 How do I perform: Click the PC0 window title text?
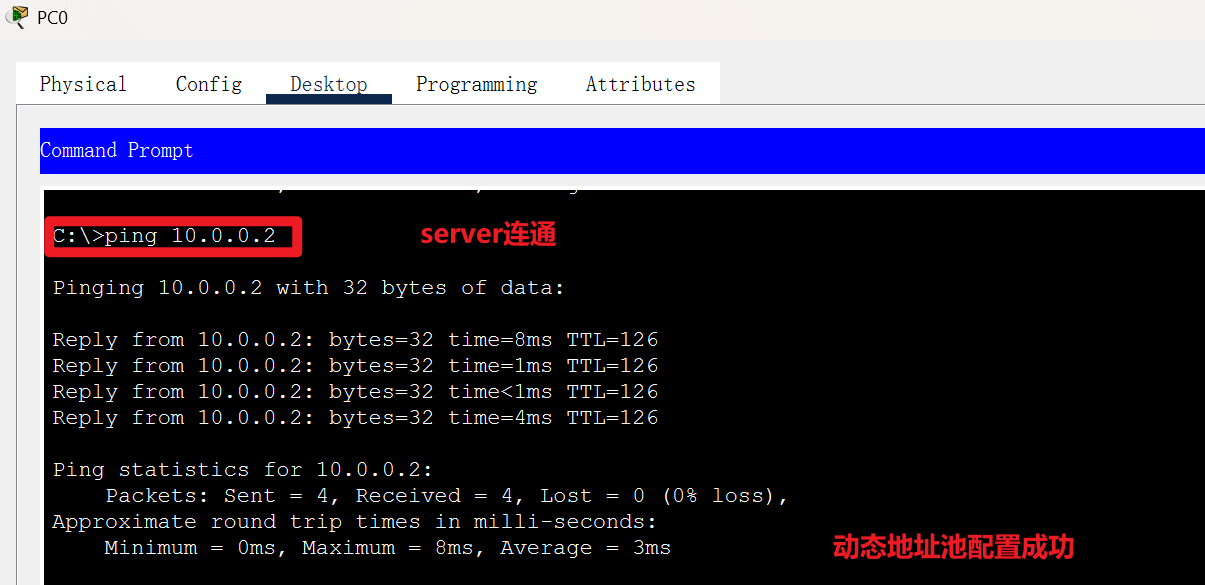[52, 18]
